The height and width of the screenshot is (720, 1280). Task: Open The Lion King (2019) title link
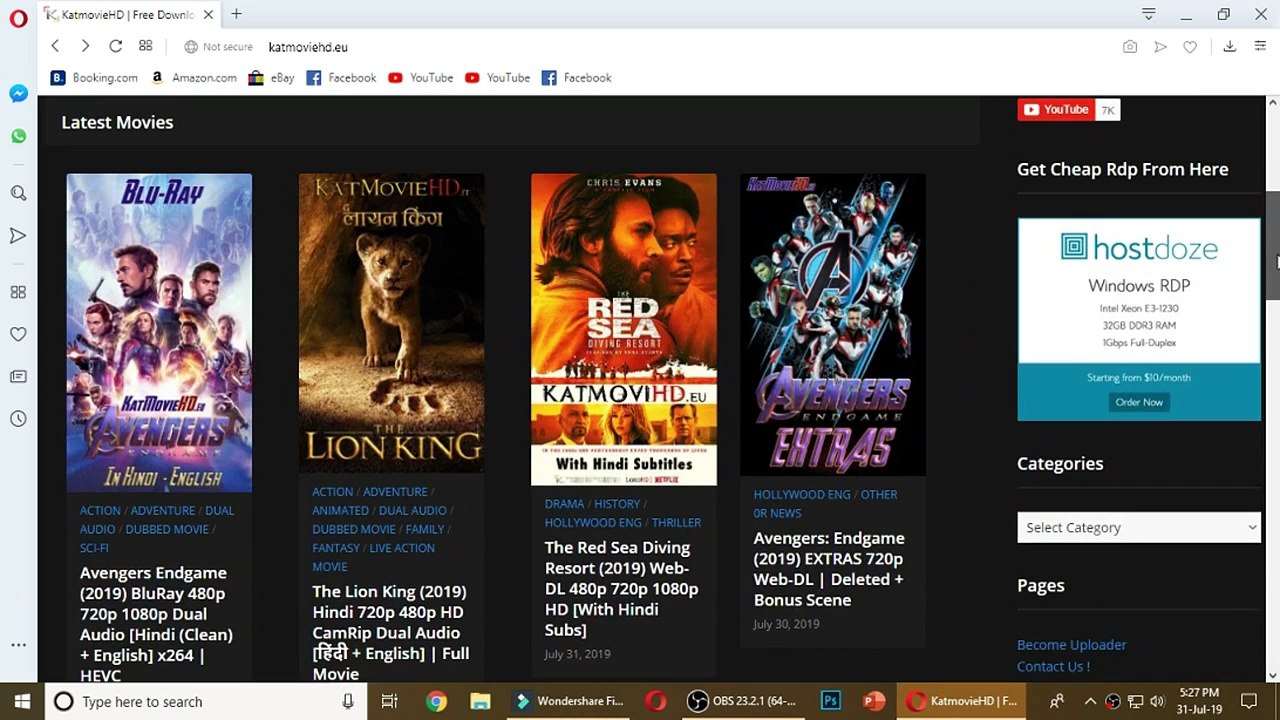click(x=391, y=632)
